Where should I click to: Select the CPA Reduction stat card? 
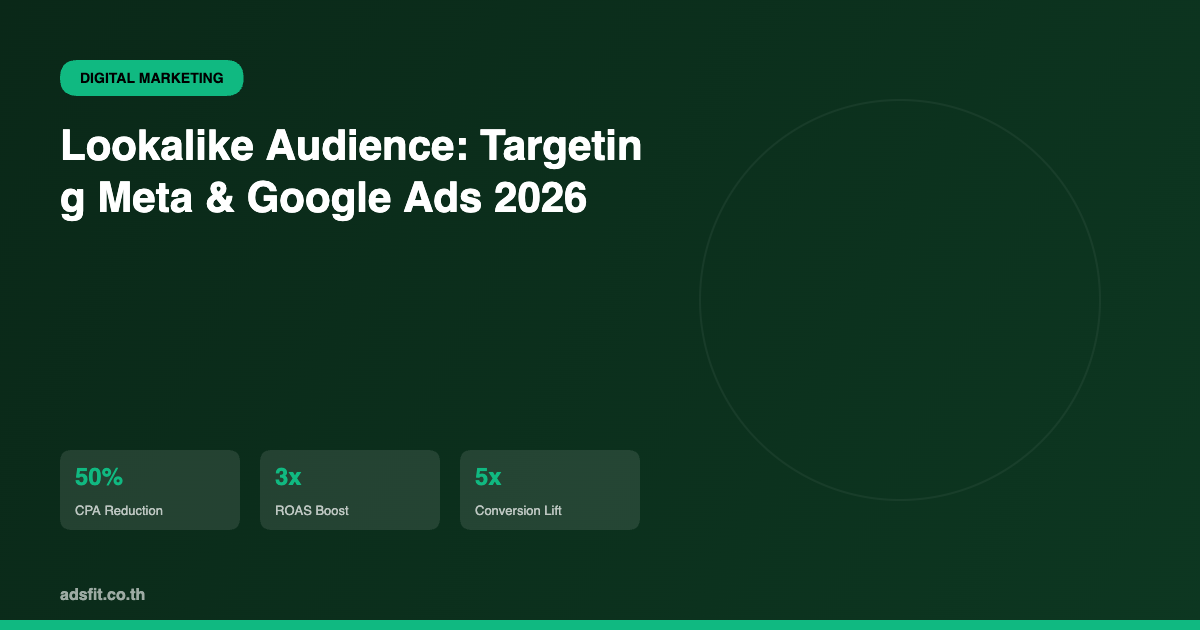[150, 490]
